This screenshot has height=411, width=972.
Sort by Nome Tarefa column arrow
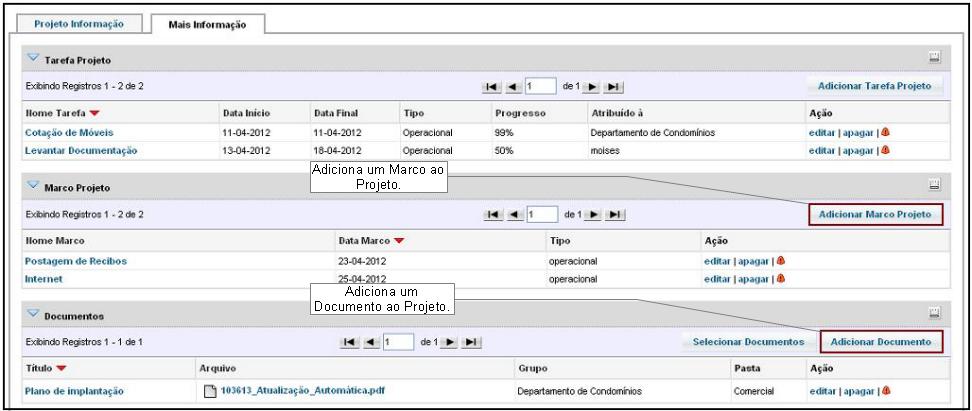click(94, 113)
